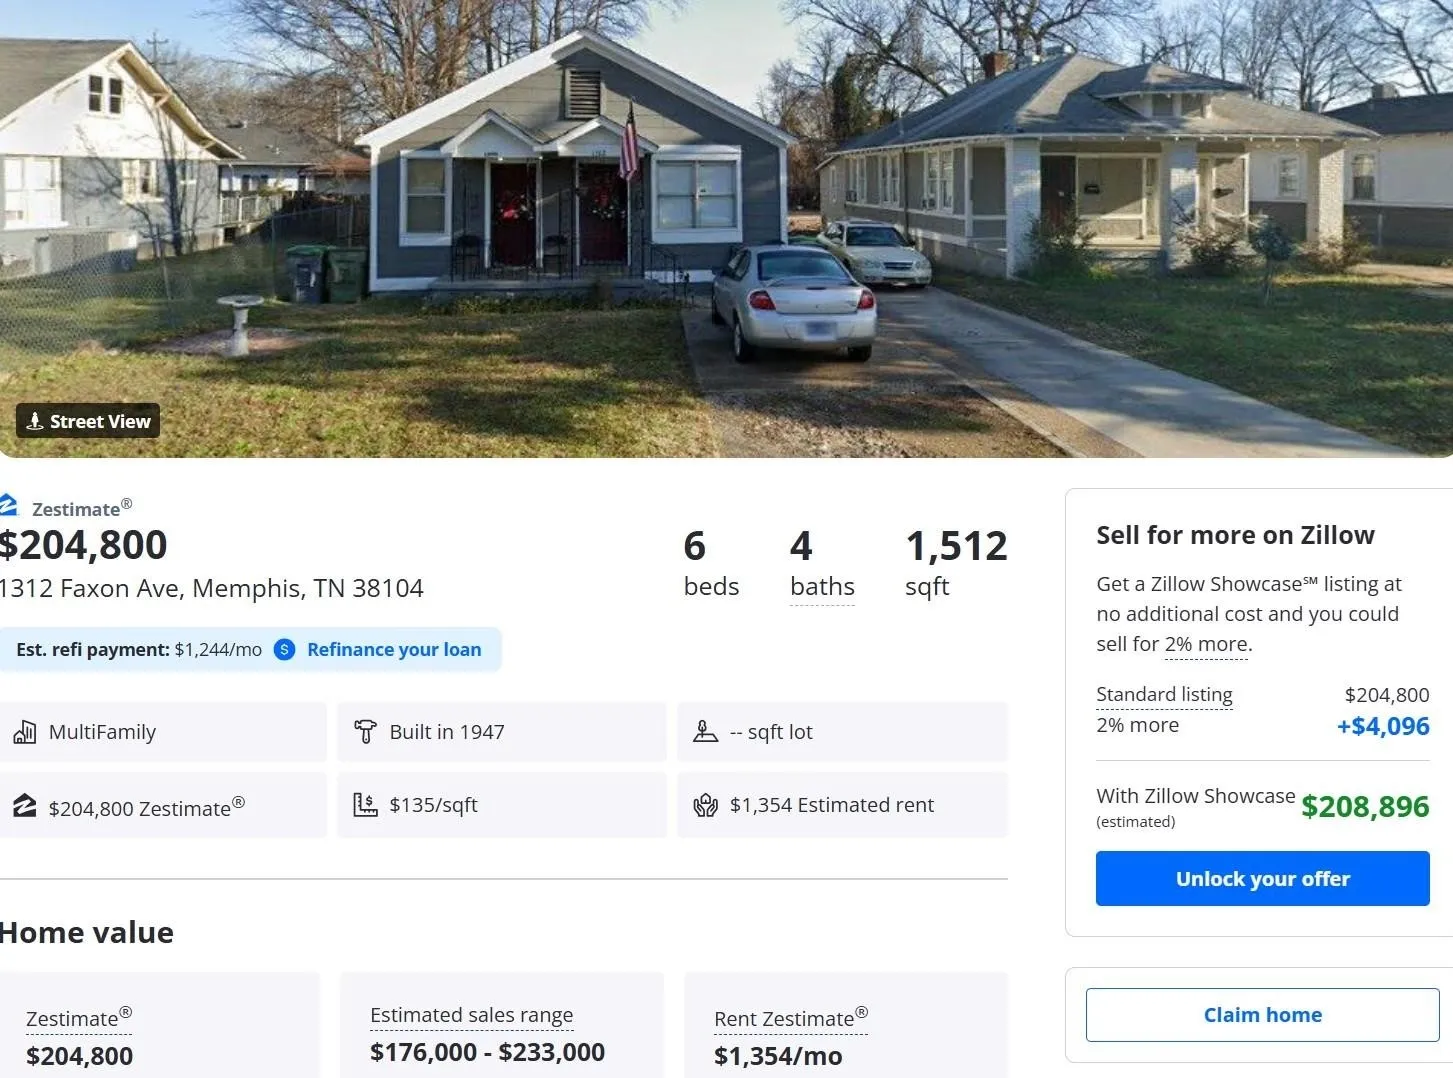
Task: Click the hammer icon beside Built in 1947
Action: pos(365,732)
